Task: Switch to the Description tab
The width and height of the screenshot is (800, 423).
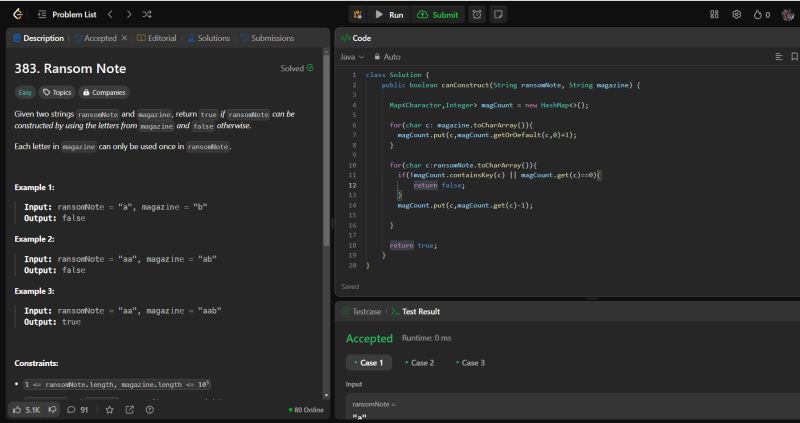Action: pos(39,38)
